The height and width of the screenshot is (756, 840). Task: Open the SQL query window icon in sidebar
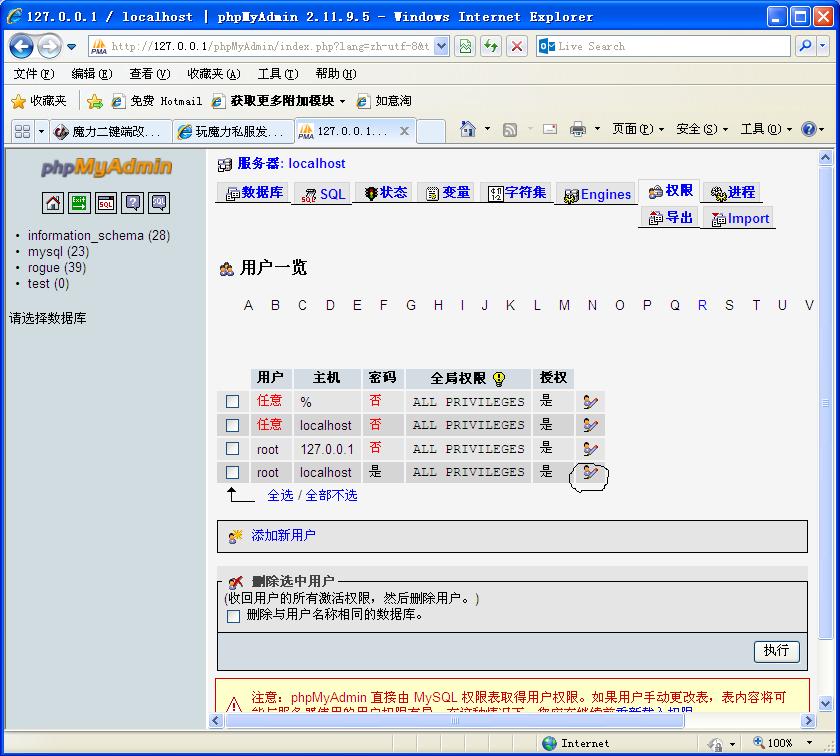tap(106, 203)
